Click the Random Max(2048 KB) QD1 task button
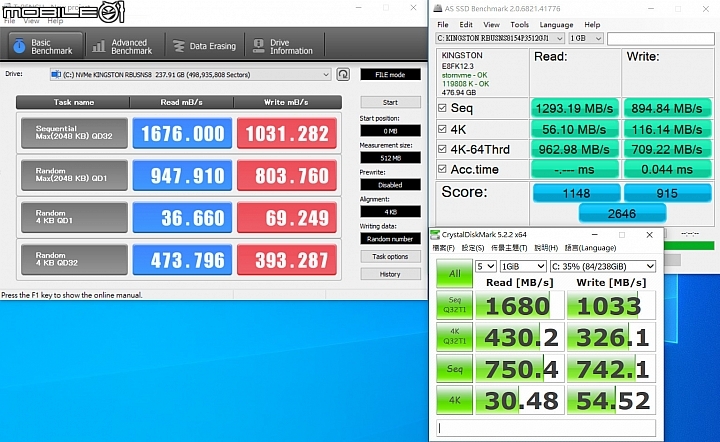This screenshot has height=442, width=720. click(74, 174)
